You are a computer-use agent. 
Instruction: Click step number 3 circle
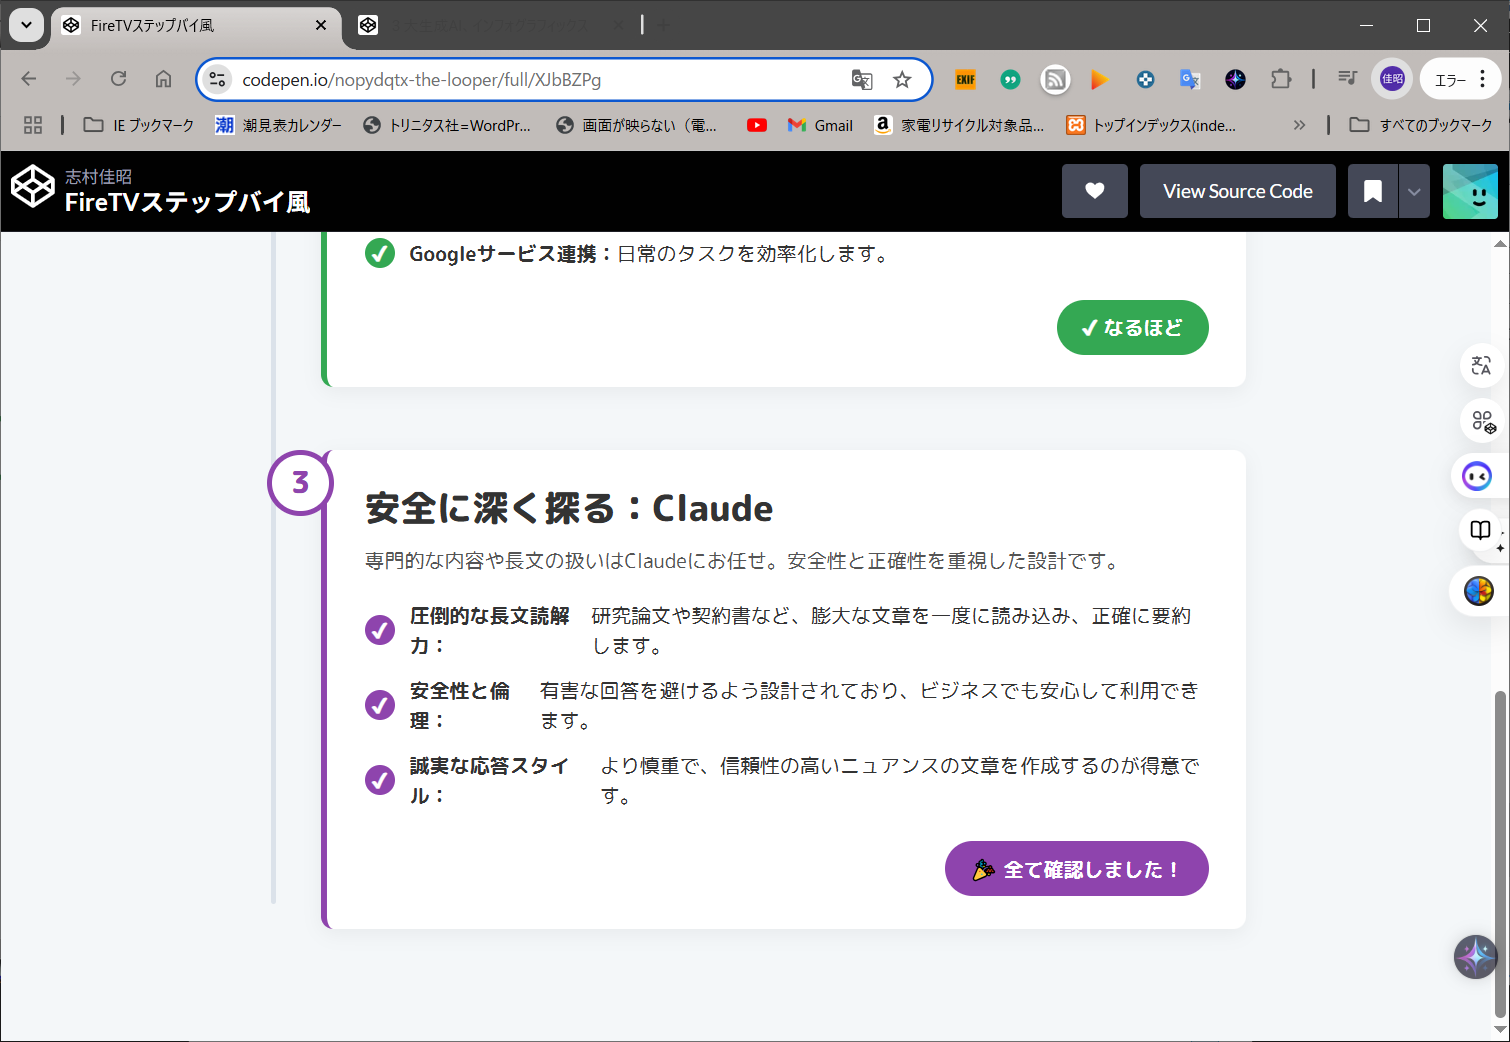click(x=300, y=483)
